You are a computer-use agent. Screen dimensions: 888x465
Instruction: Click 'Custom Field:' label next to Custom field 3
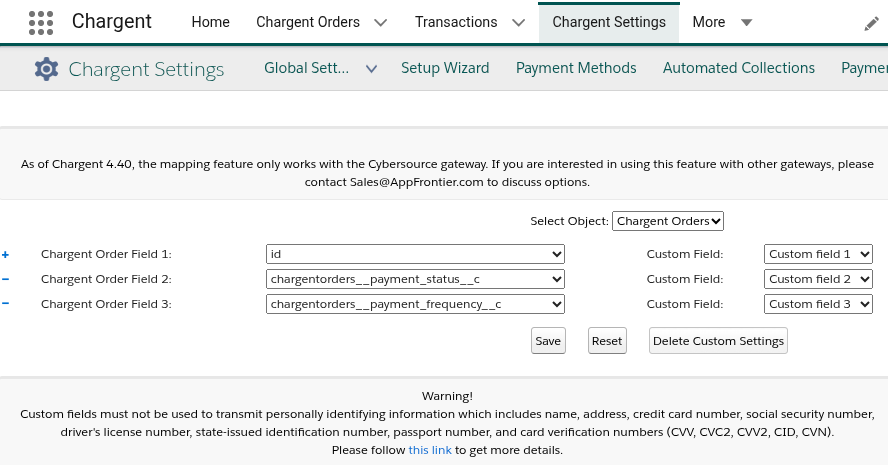coord(685,304)
